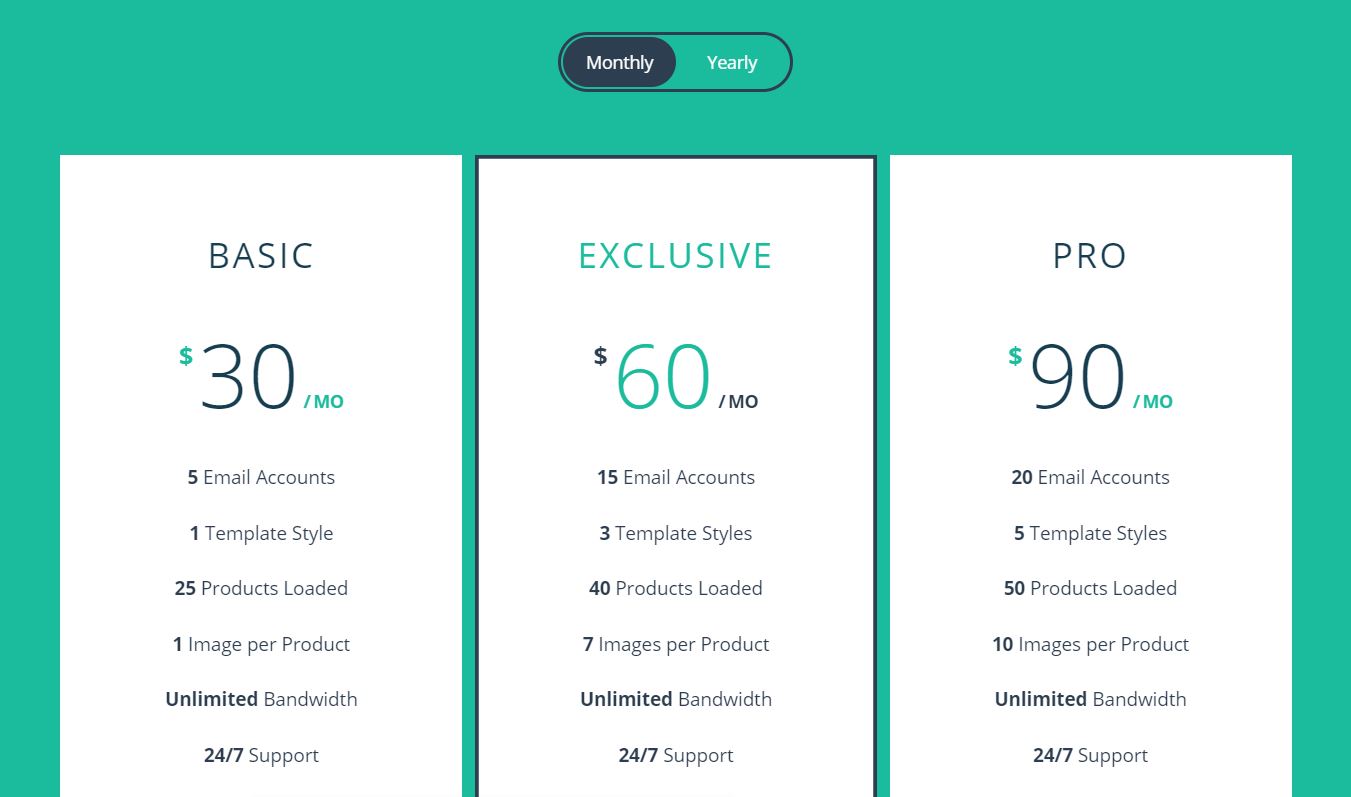The width and height of the screenshot is (1351, 797).
Task: Switch billing to Yearly
Action: (x=732, y=62)
